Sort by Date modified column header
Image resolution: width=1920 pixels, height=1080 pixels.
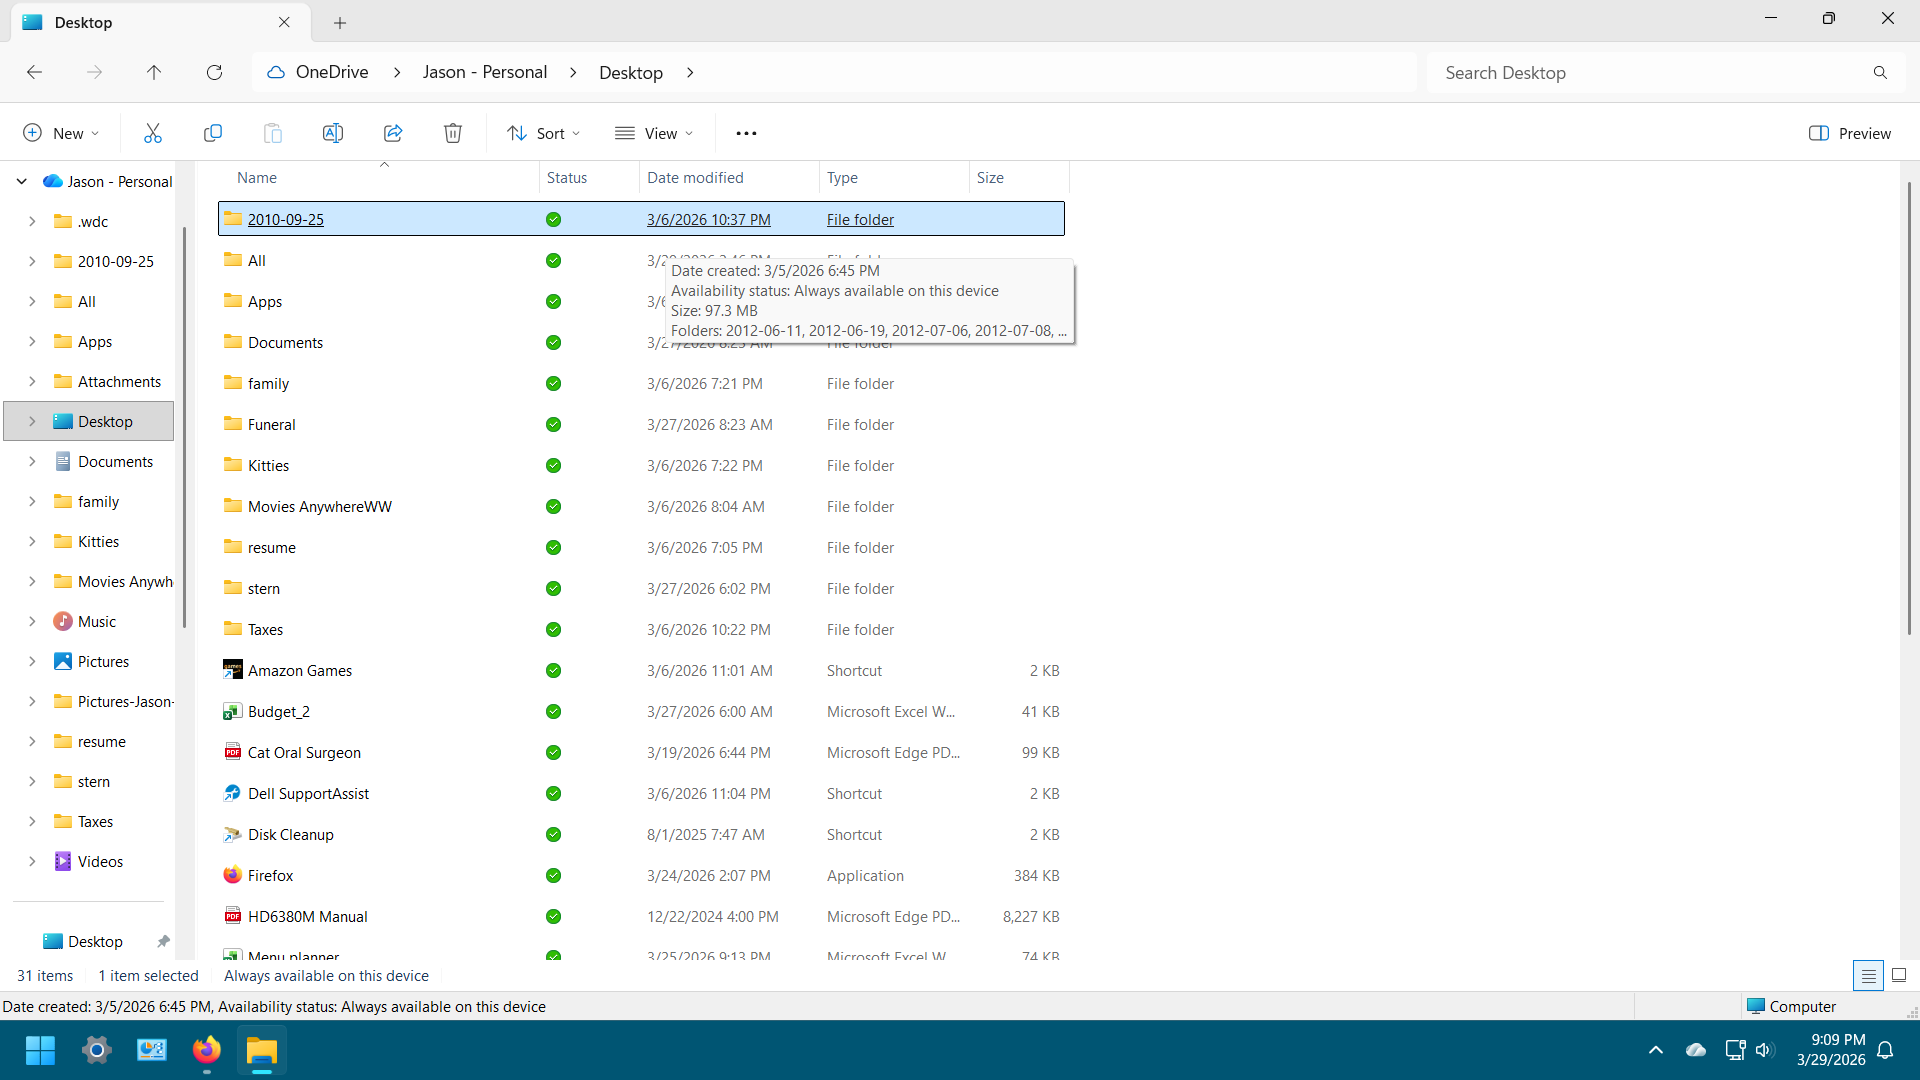click(x=729, y=177)
